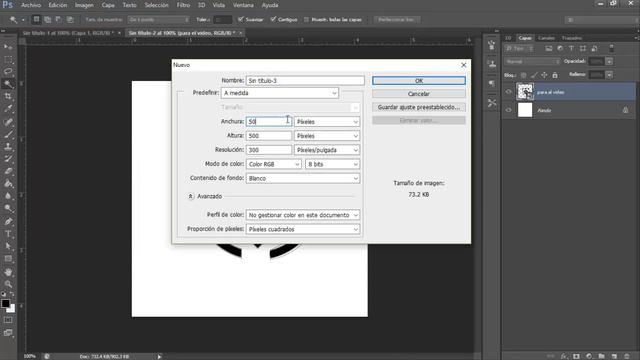Switch to the Canales tab

(546, 38)
